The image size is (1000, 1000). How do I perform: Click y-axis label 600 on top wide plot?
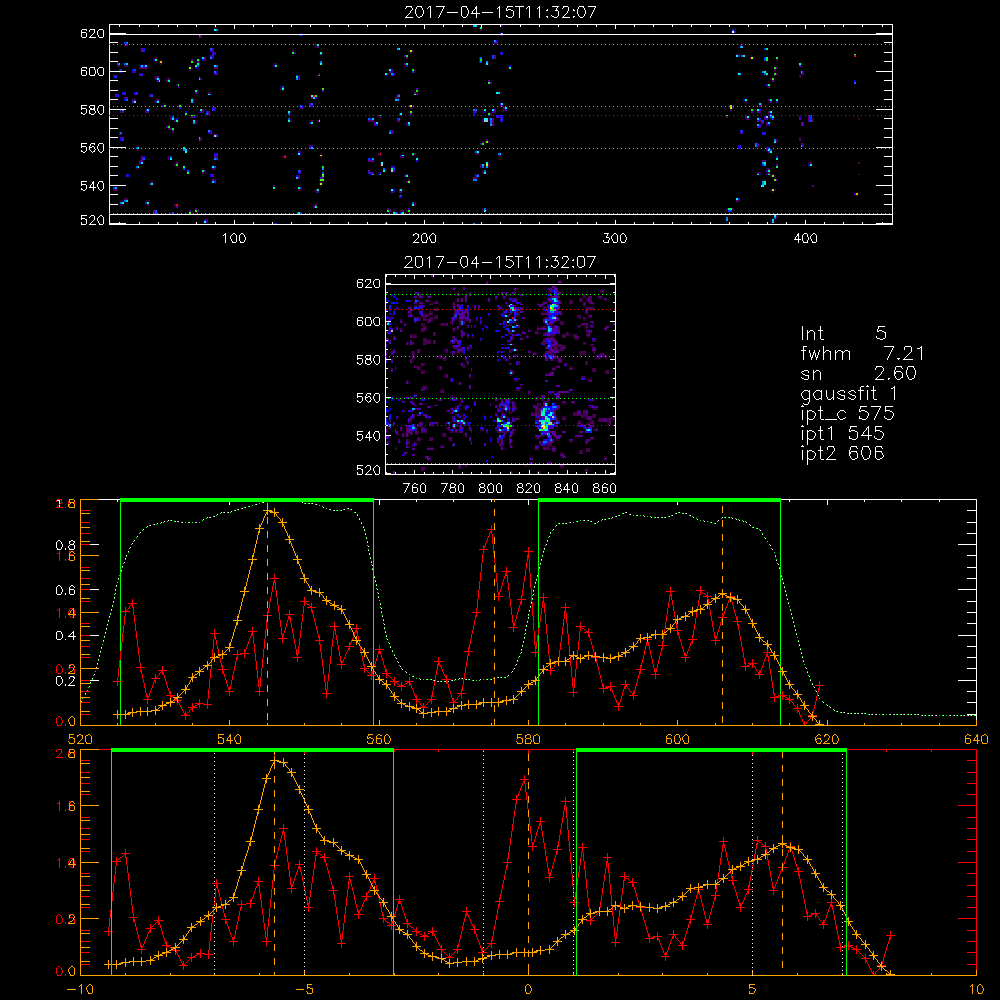92,71
